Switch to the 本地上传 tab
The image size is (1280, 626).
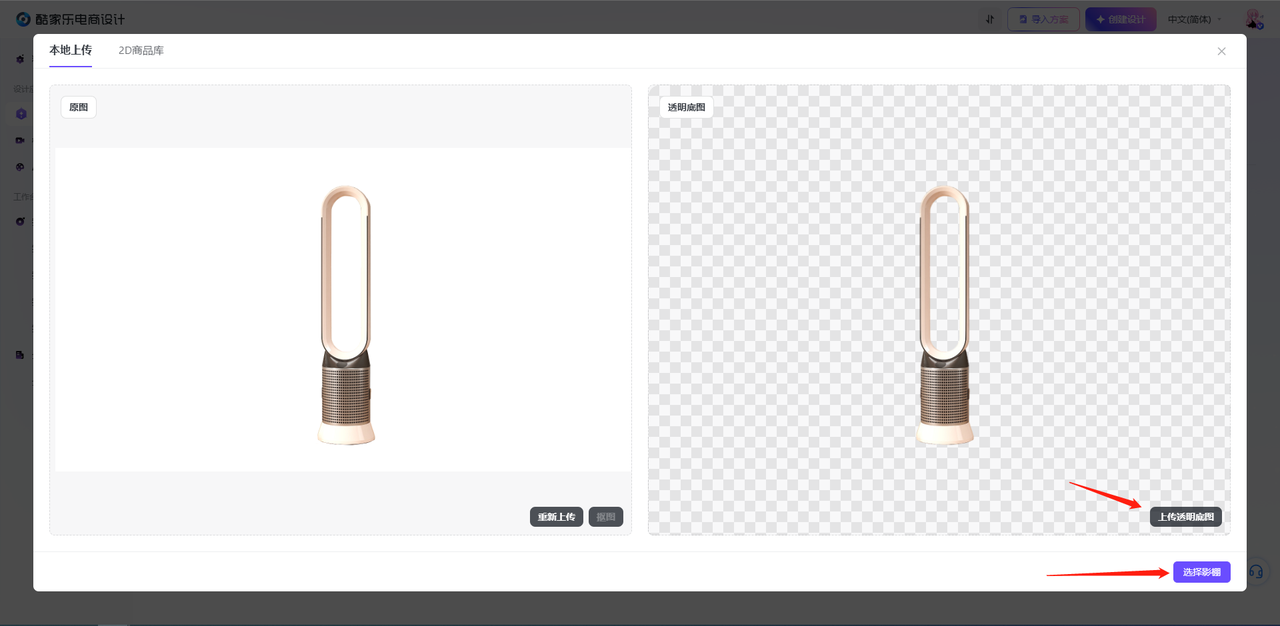(70, 50)
